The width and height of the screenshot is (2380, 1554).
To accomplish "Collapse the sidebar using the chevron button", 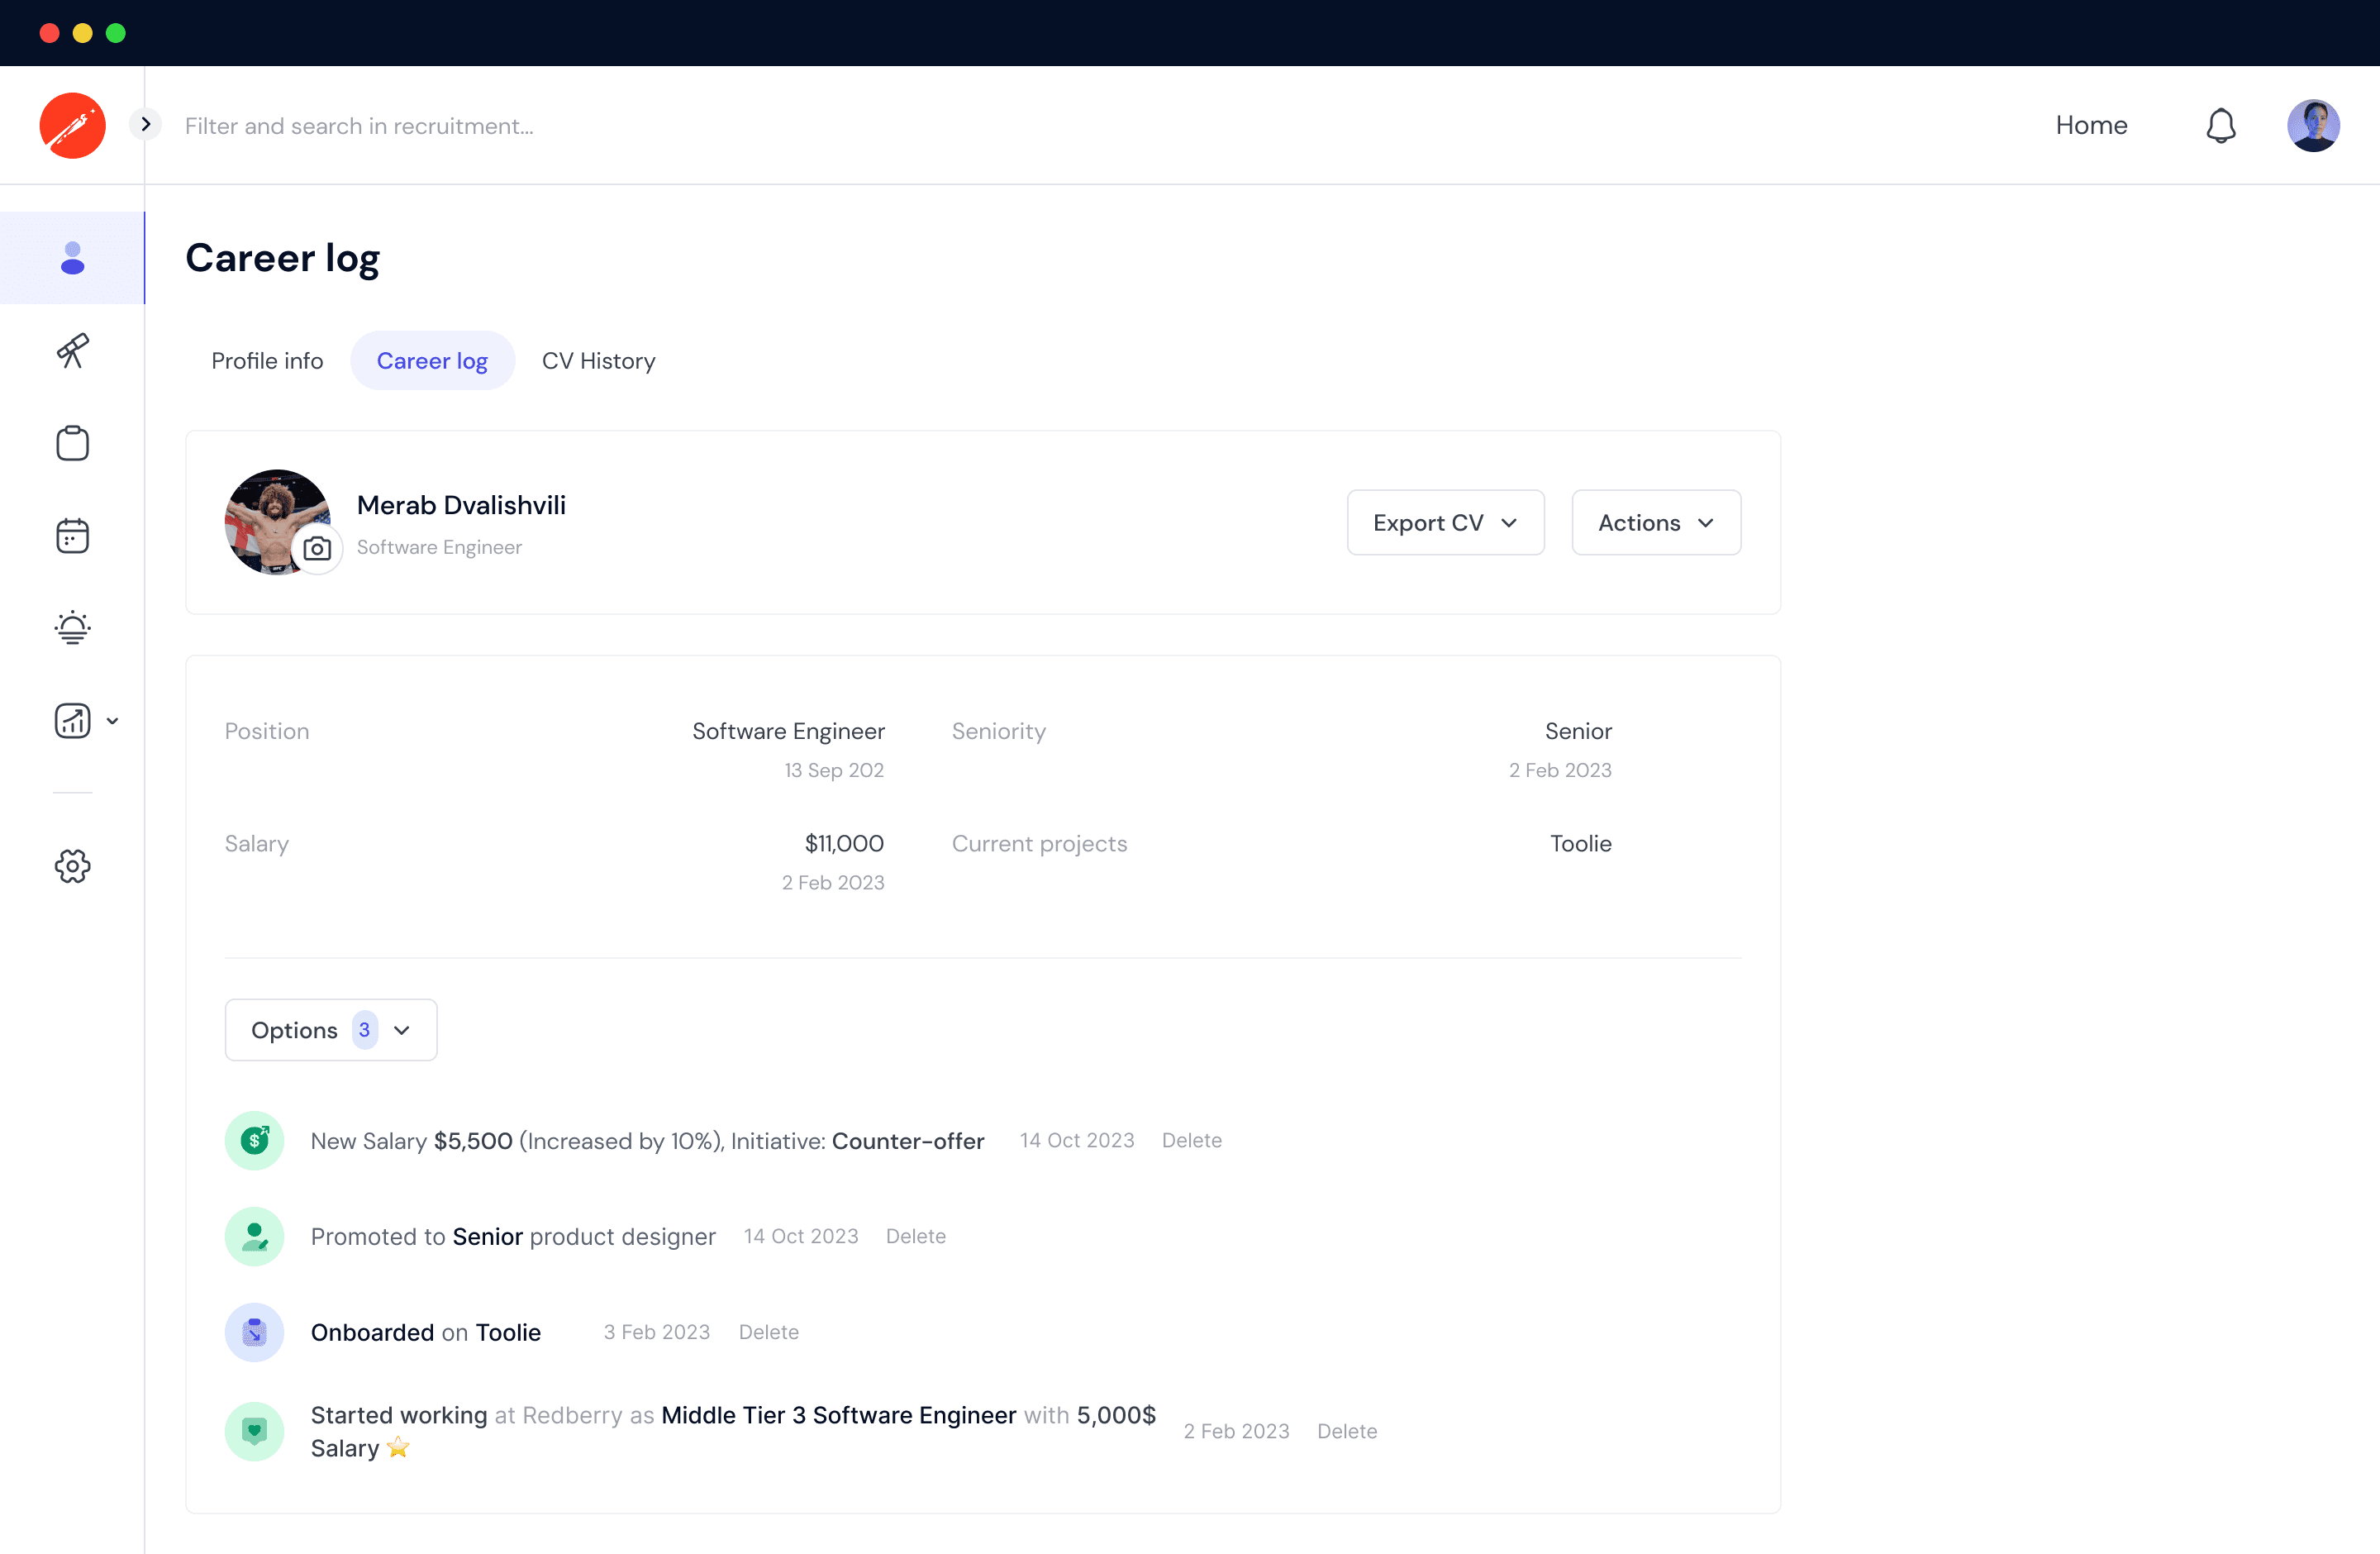I will point(145,124).
